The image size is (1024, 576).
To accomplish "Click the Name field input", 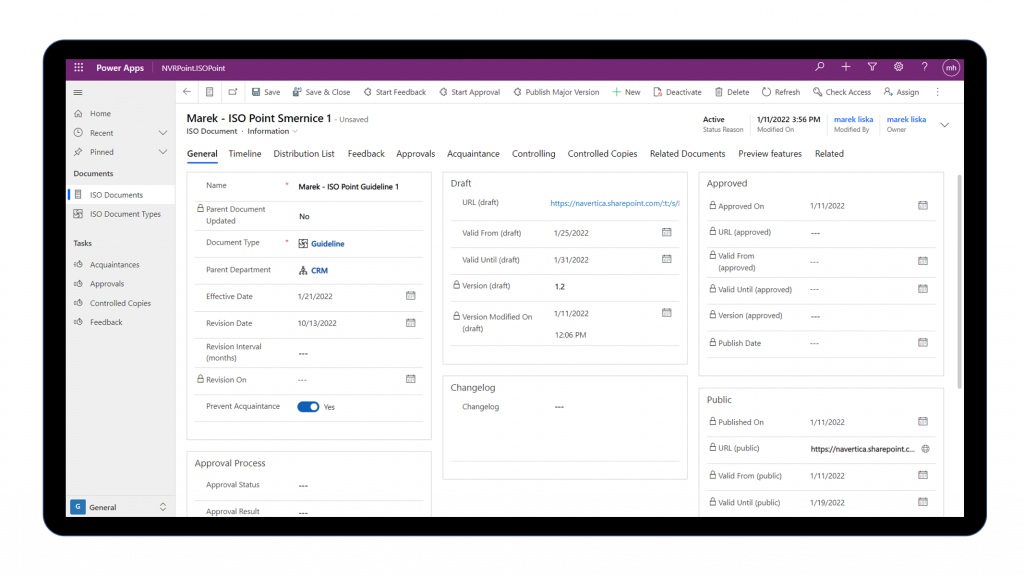I will coord(359,186).
